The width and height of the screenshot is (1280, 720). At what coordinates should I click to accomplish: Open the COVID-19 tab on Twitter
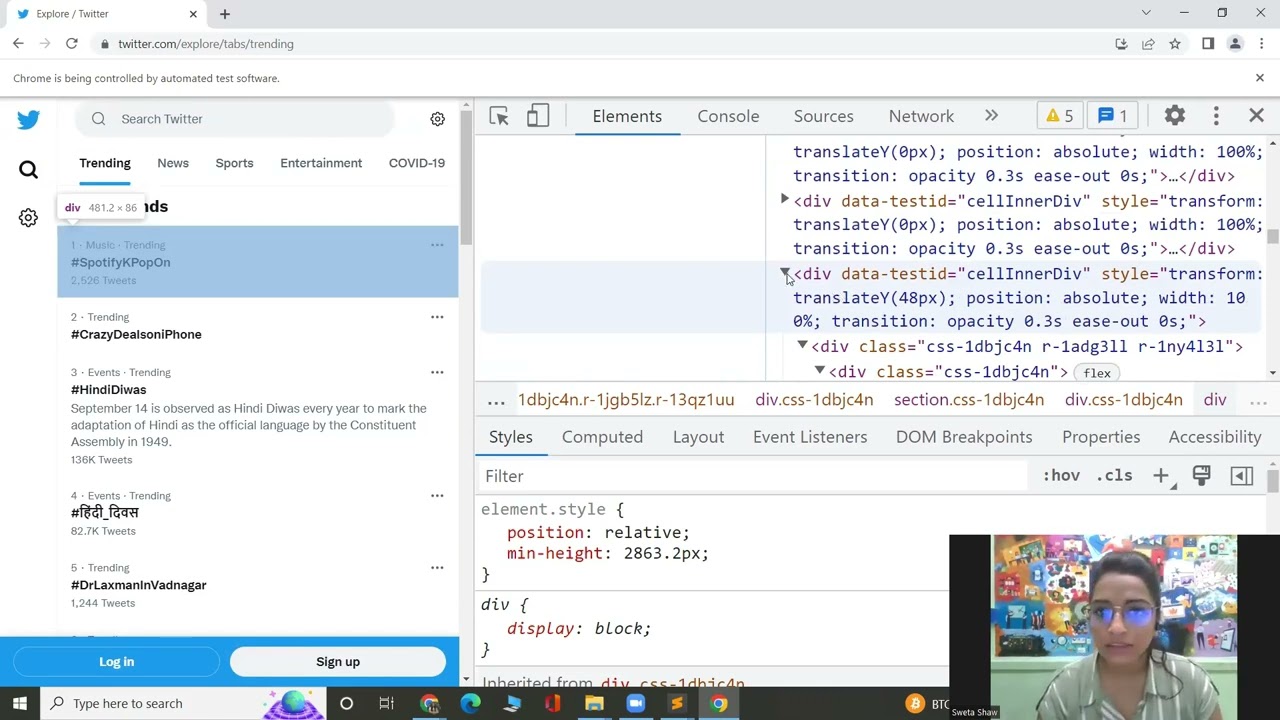(x=417, y=163)
